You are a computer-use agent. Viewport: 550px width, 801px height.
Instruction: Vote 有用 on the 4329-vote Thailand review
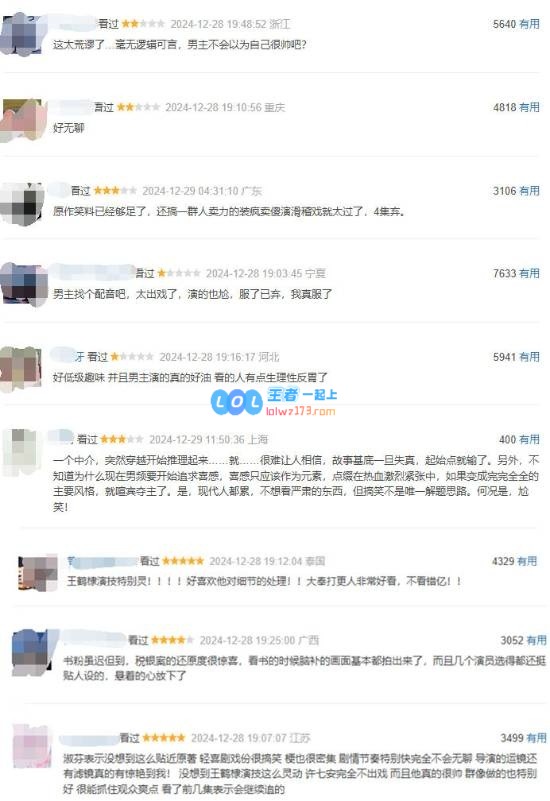coord(527,561)
